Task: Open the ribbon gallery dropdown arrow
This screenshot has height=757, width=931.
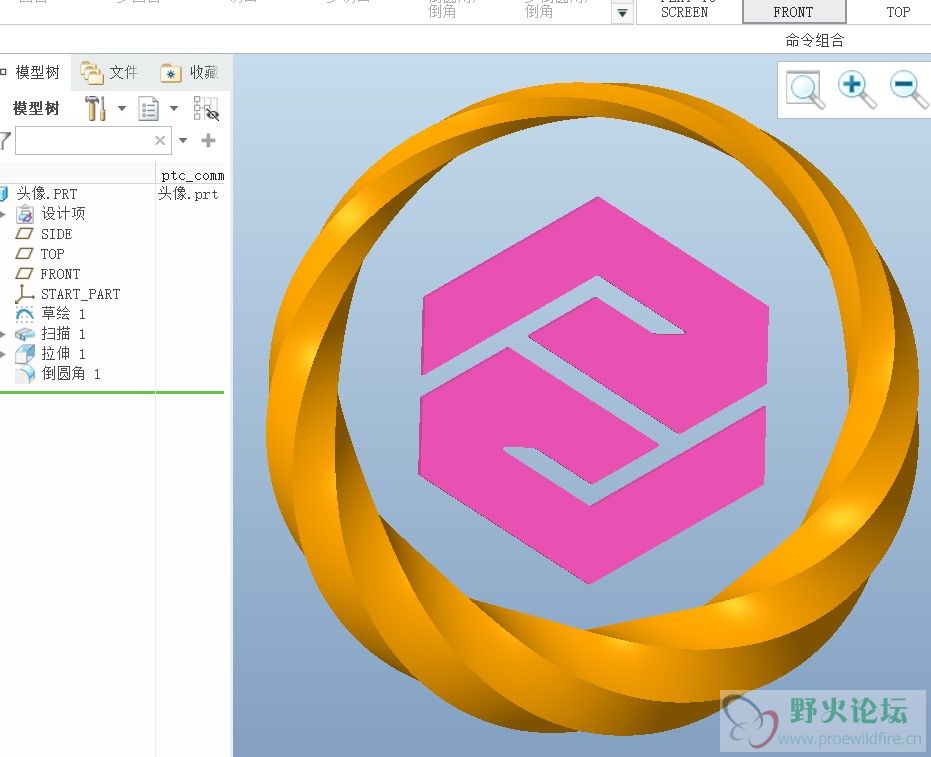Action: tap(622, 12)
